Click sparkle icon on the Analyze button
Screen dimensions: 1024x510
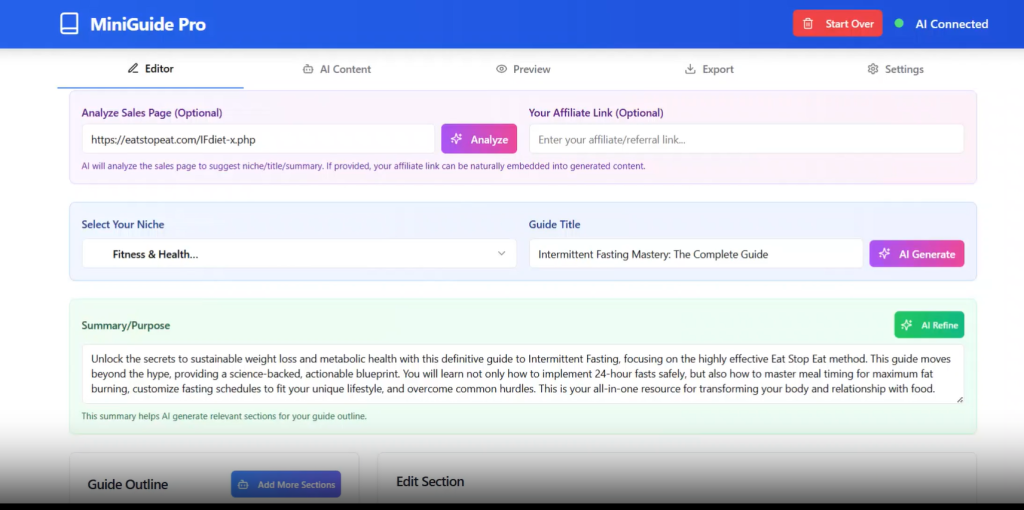coord(456,139)
